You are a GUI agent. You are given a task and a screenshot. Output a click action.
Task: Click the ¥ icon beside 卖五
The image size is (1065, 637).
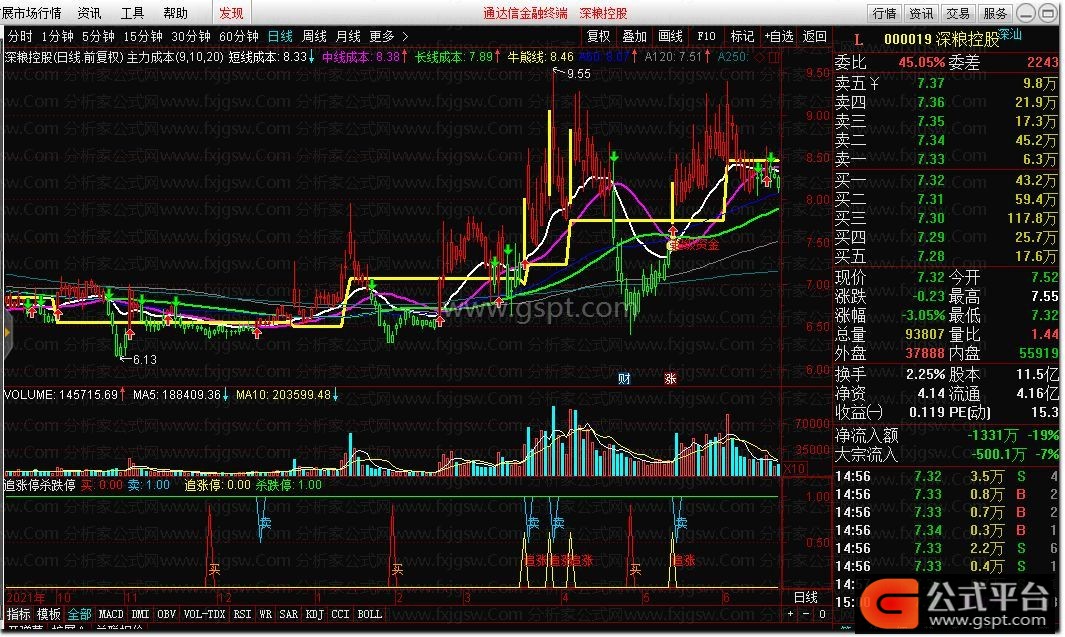(874, 83)
